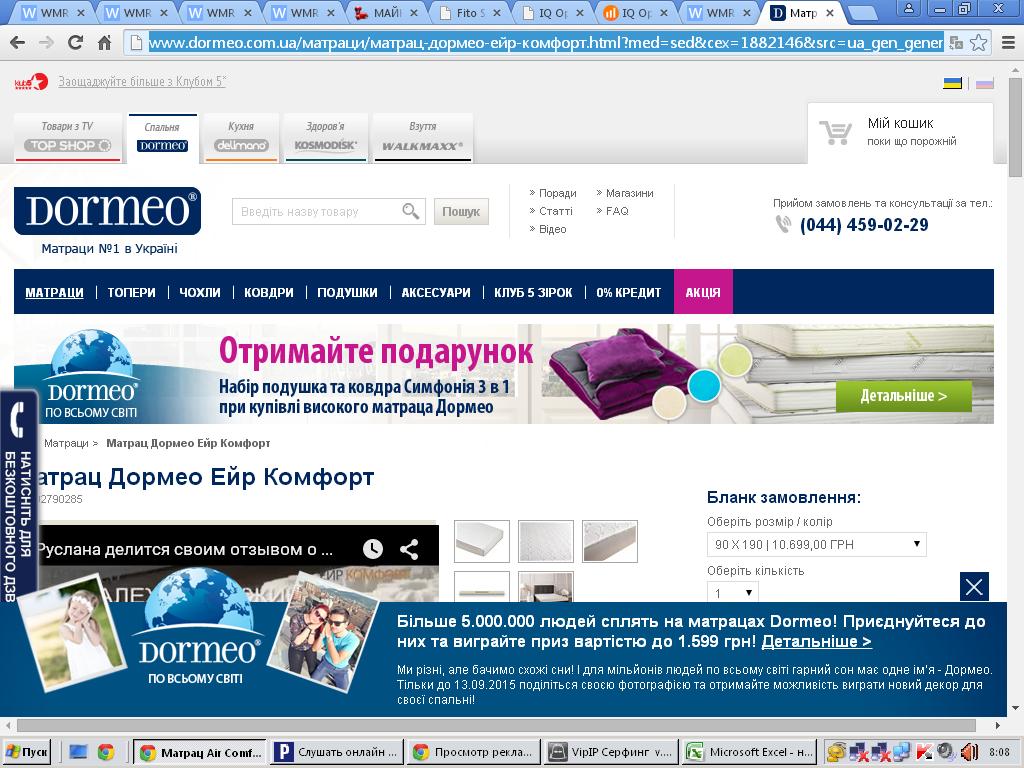This screenshot has height=768, width=1024.
Task: Click Заощаджуйте більше з Клубом 5* link
Action: (142, 82)
